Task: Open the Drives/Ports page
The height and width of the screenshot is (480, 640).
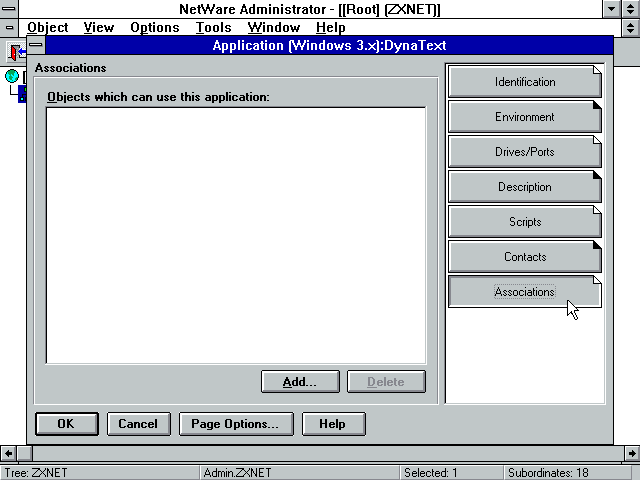Action: pyautogui.click(x=524, y=152)
